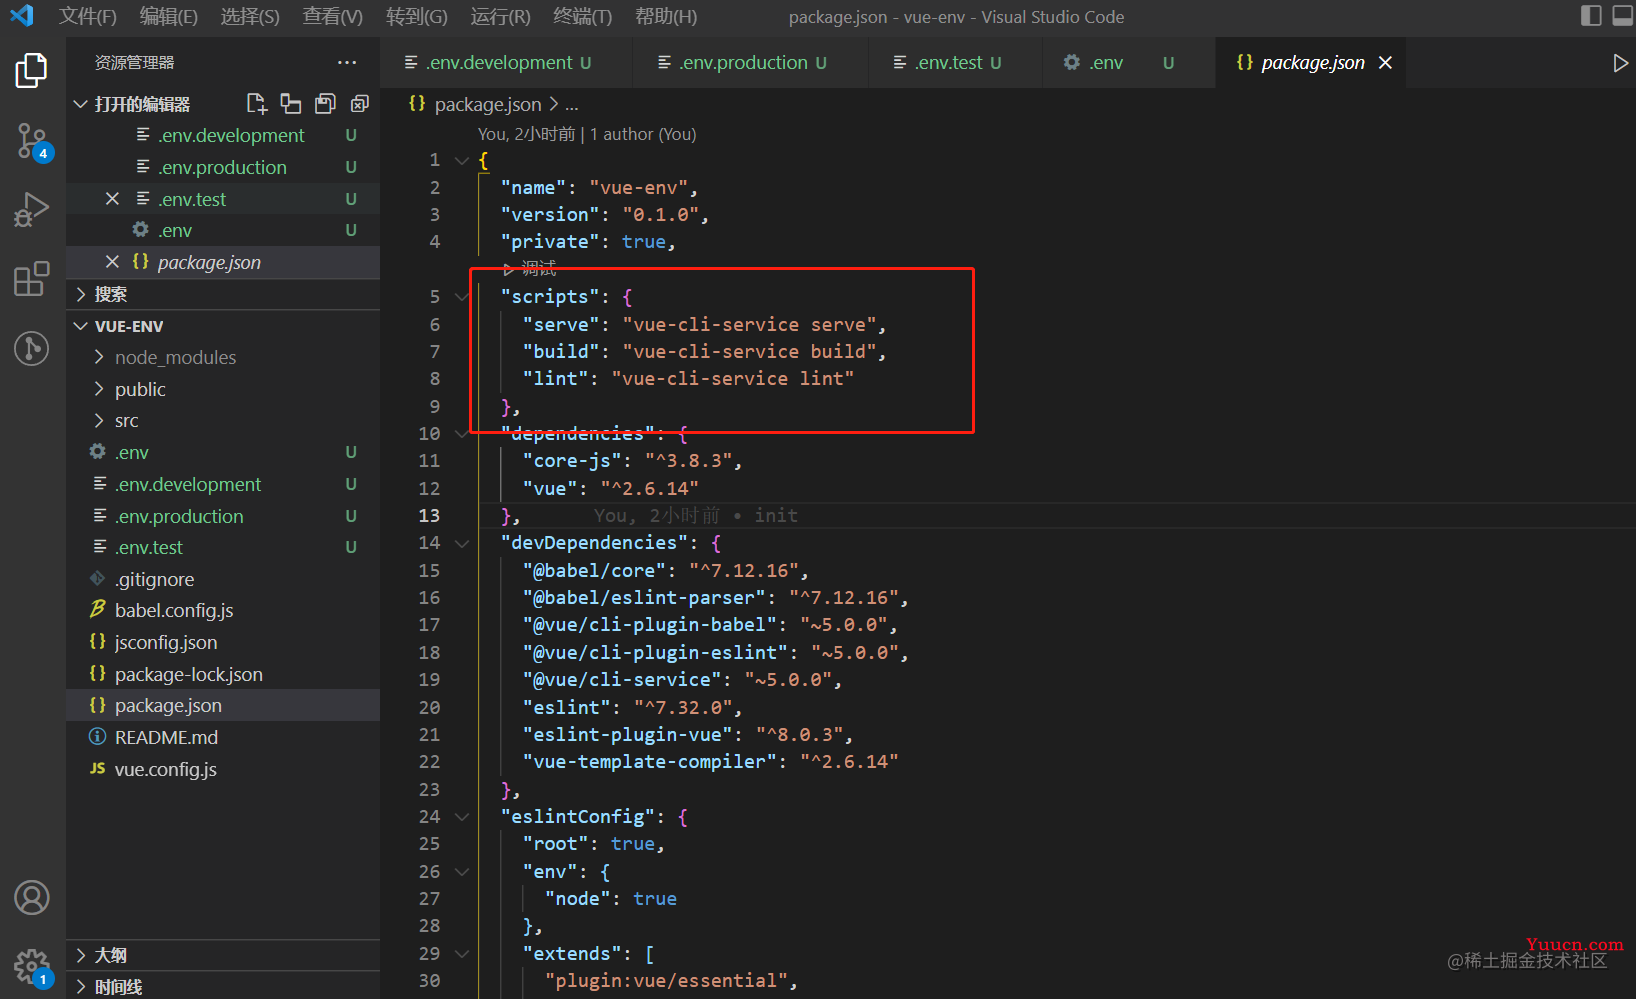
Task: Fold the root object at line 1
Action: (x=462, y=160)
